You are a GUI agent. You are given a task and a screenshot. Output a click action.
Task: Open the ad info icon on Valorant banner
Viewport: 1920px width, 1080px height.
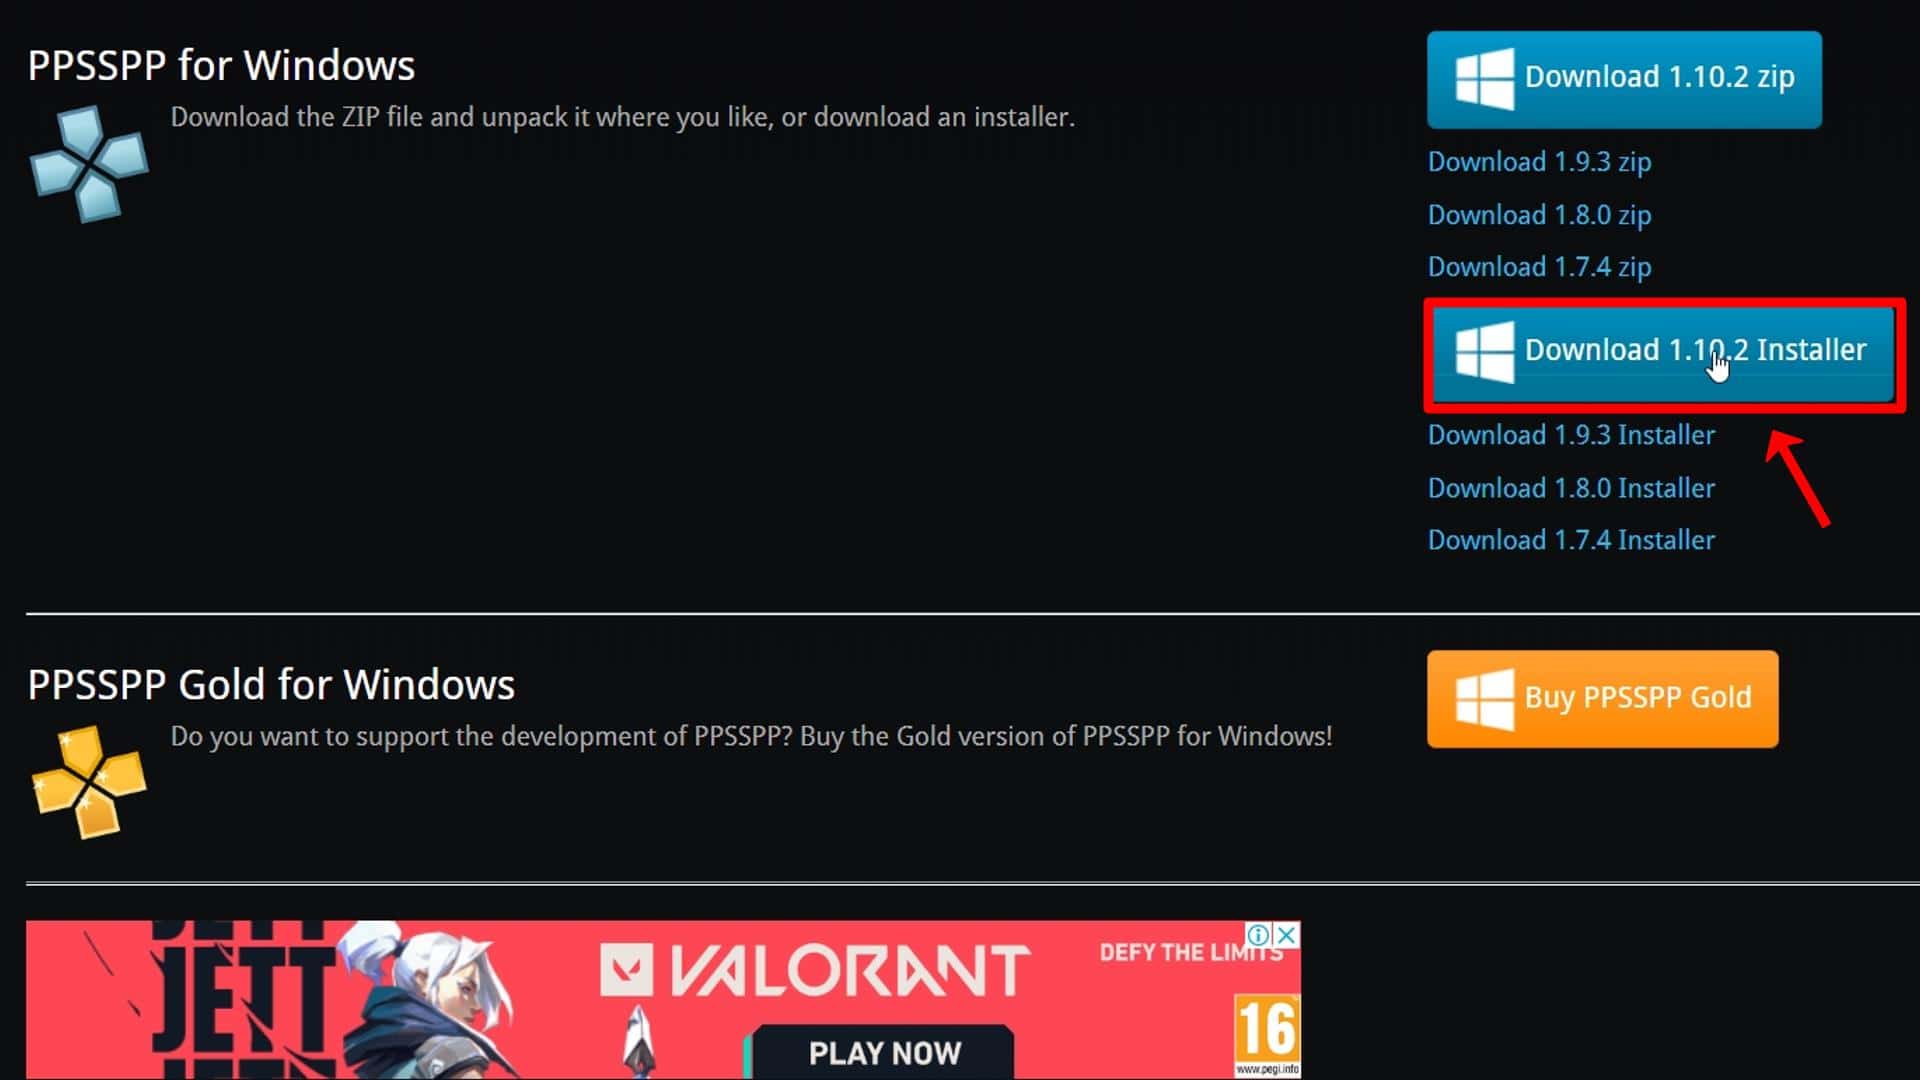[1260, 935]
